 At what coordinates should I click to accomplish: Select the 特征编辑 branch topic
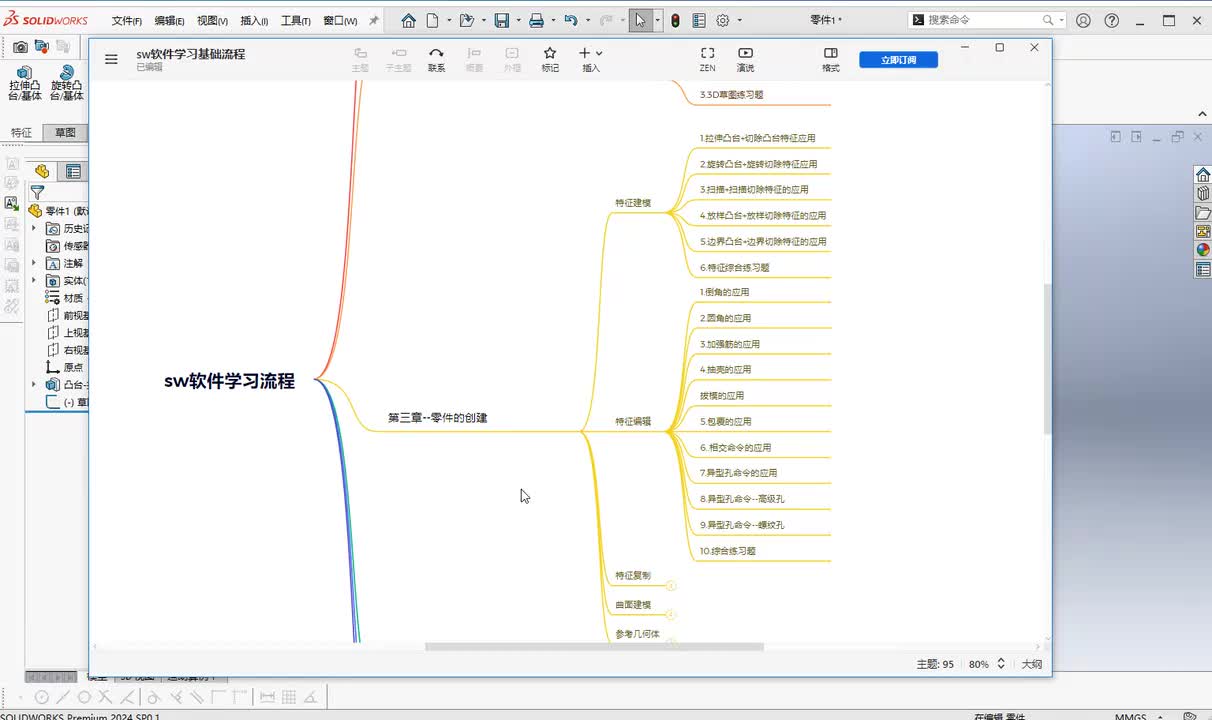coord(632,422)
